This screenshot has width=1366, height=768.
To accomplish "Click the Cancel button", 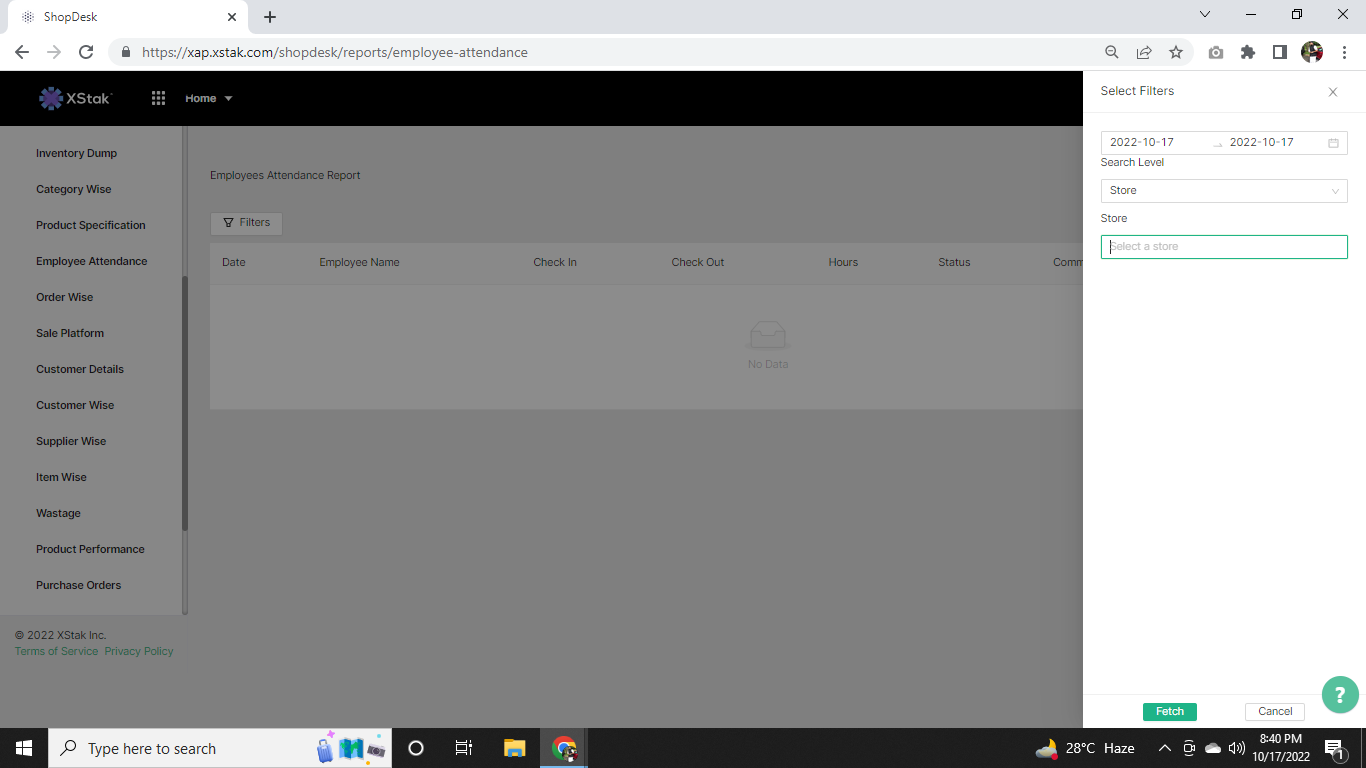I will point(1274,712).
